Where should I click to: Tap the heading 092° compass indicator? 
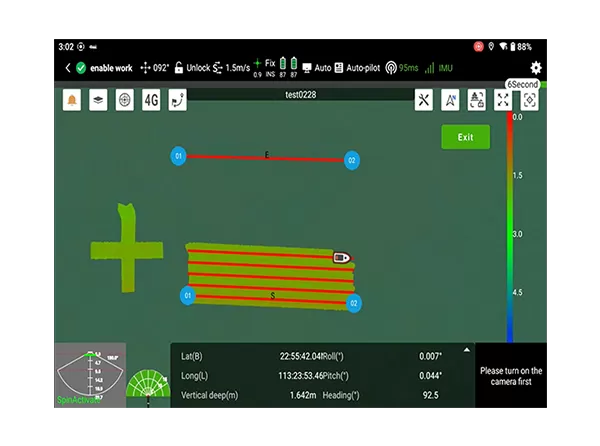155,68
